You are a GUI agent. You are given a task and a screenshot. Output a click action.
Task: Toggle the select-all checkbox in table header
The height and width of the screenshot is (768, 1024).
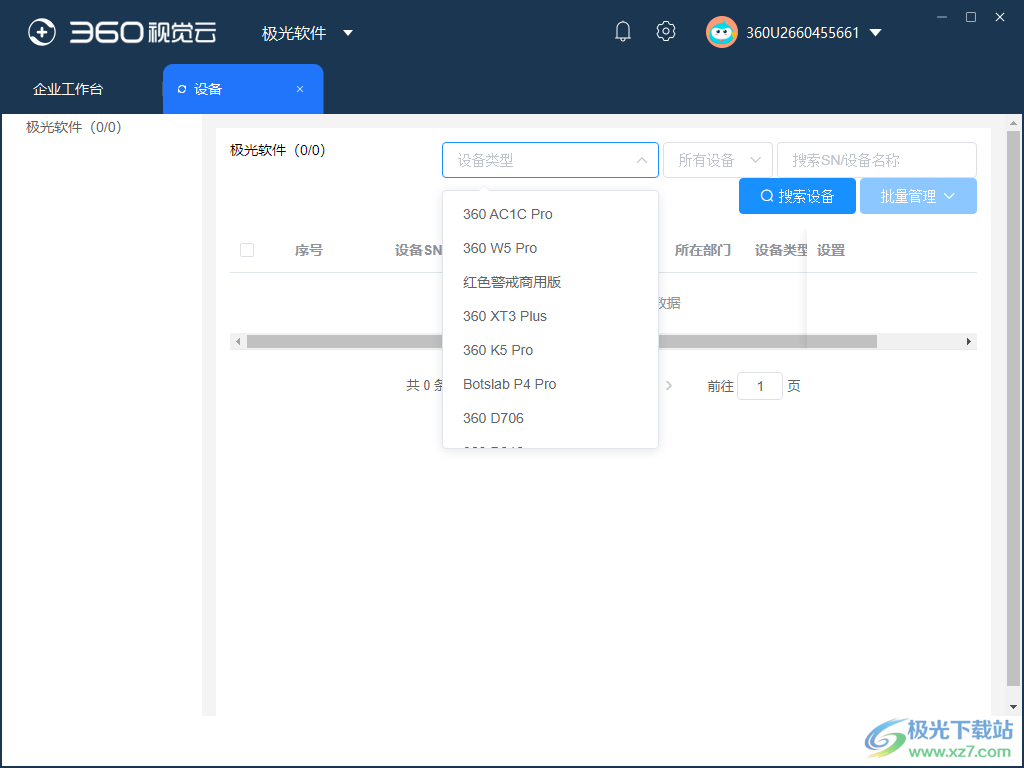click(x=247, y=250)
